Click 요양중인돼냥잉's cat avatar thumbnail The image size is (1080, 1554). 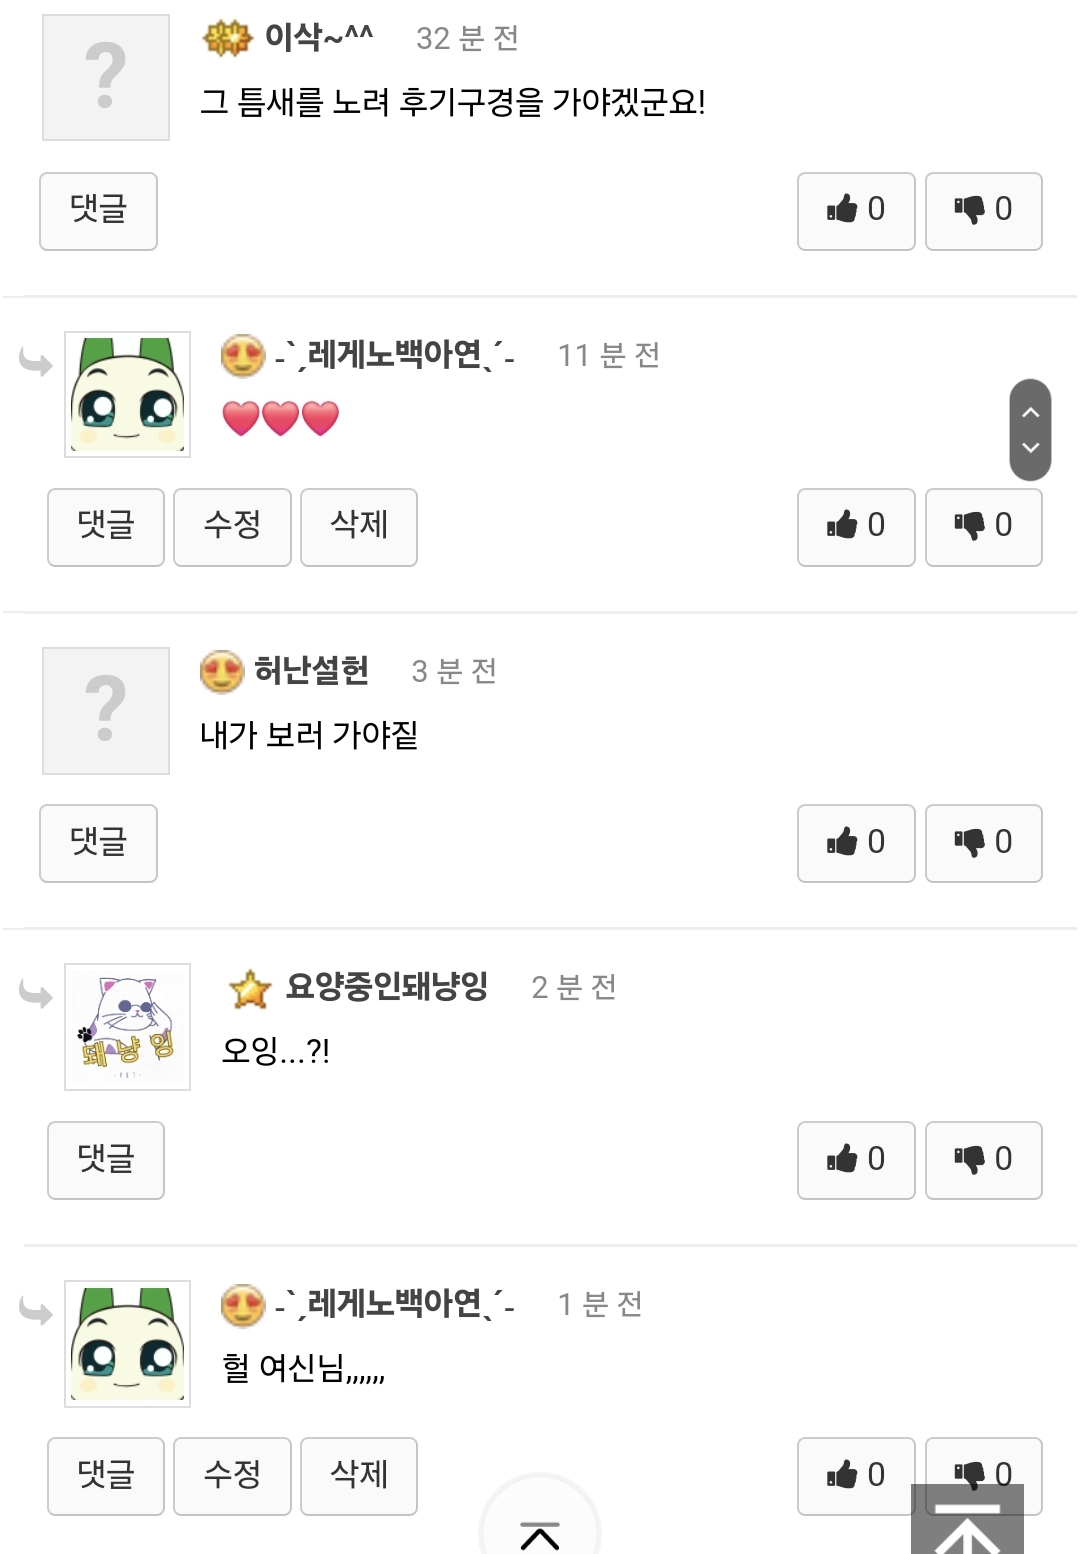127,1026
